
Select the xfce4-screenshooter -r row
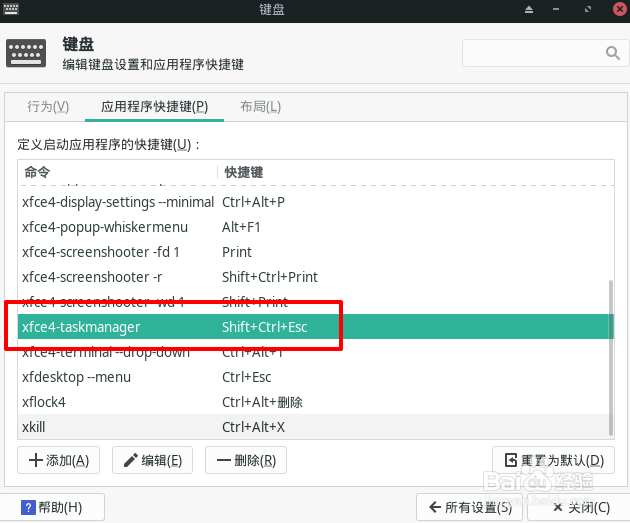pos(316,277)
